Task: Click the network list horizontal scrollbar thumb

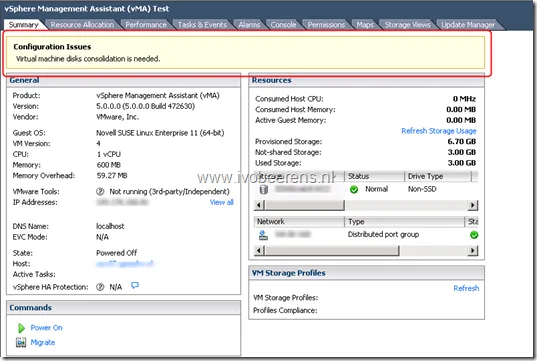Action: click(332, 251)
